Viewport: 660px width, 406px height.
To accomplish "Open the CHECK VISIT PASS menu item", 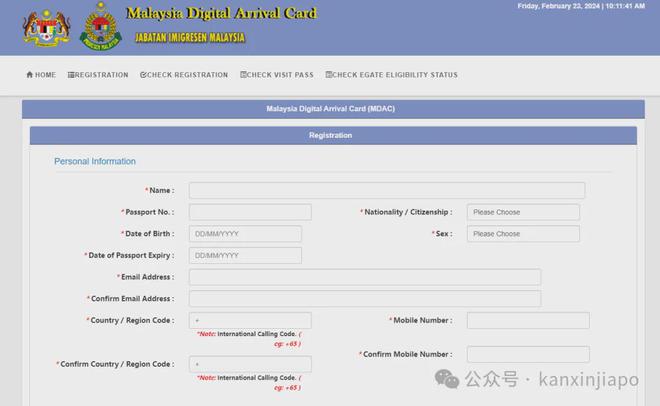I will [277, 75].
